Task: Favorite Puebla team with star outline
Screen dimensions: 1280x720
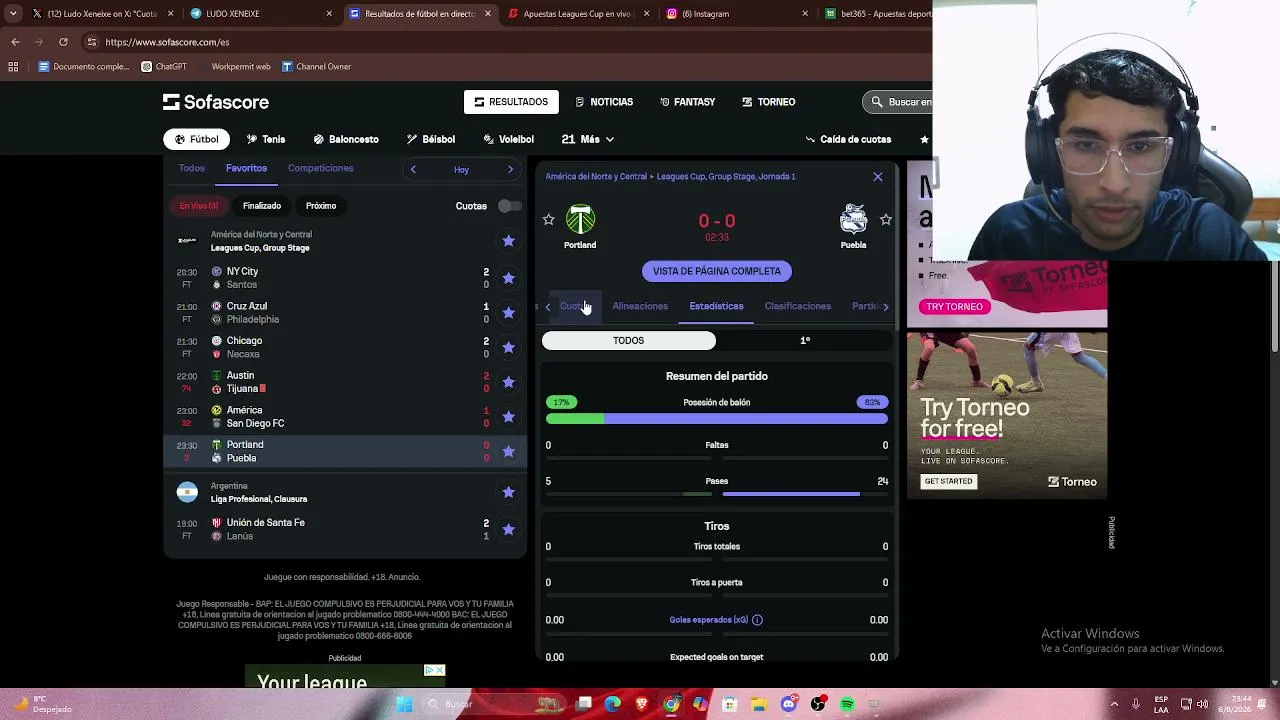Action: pyautogui.click(x=885, y=219)
